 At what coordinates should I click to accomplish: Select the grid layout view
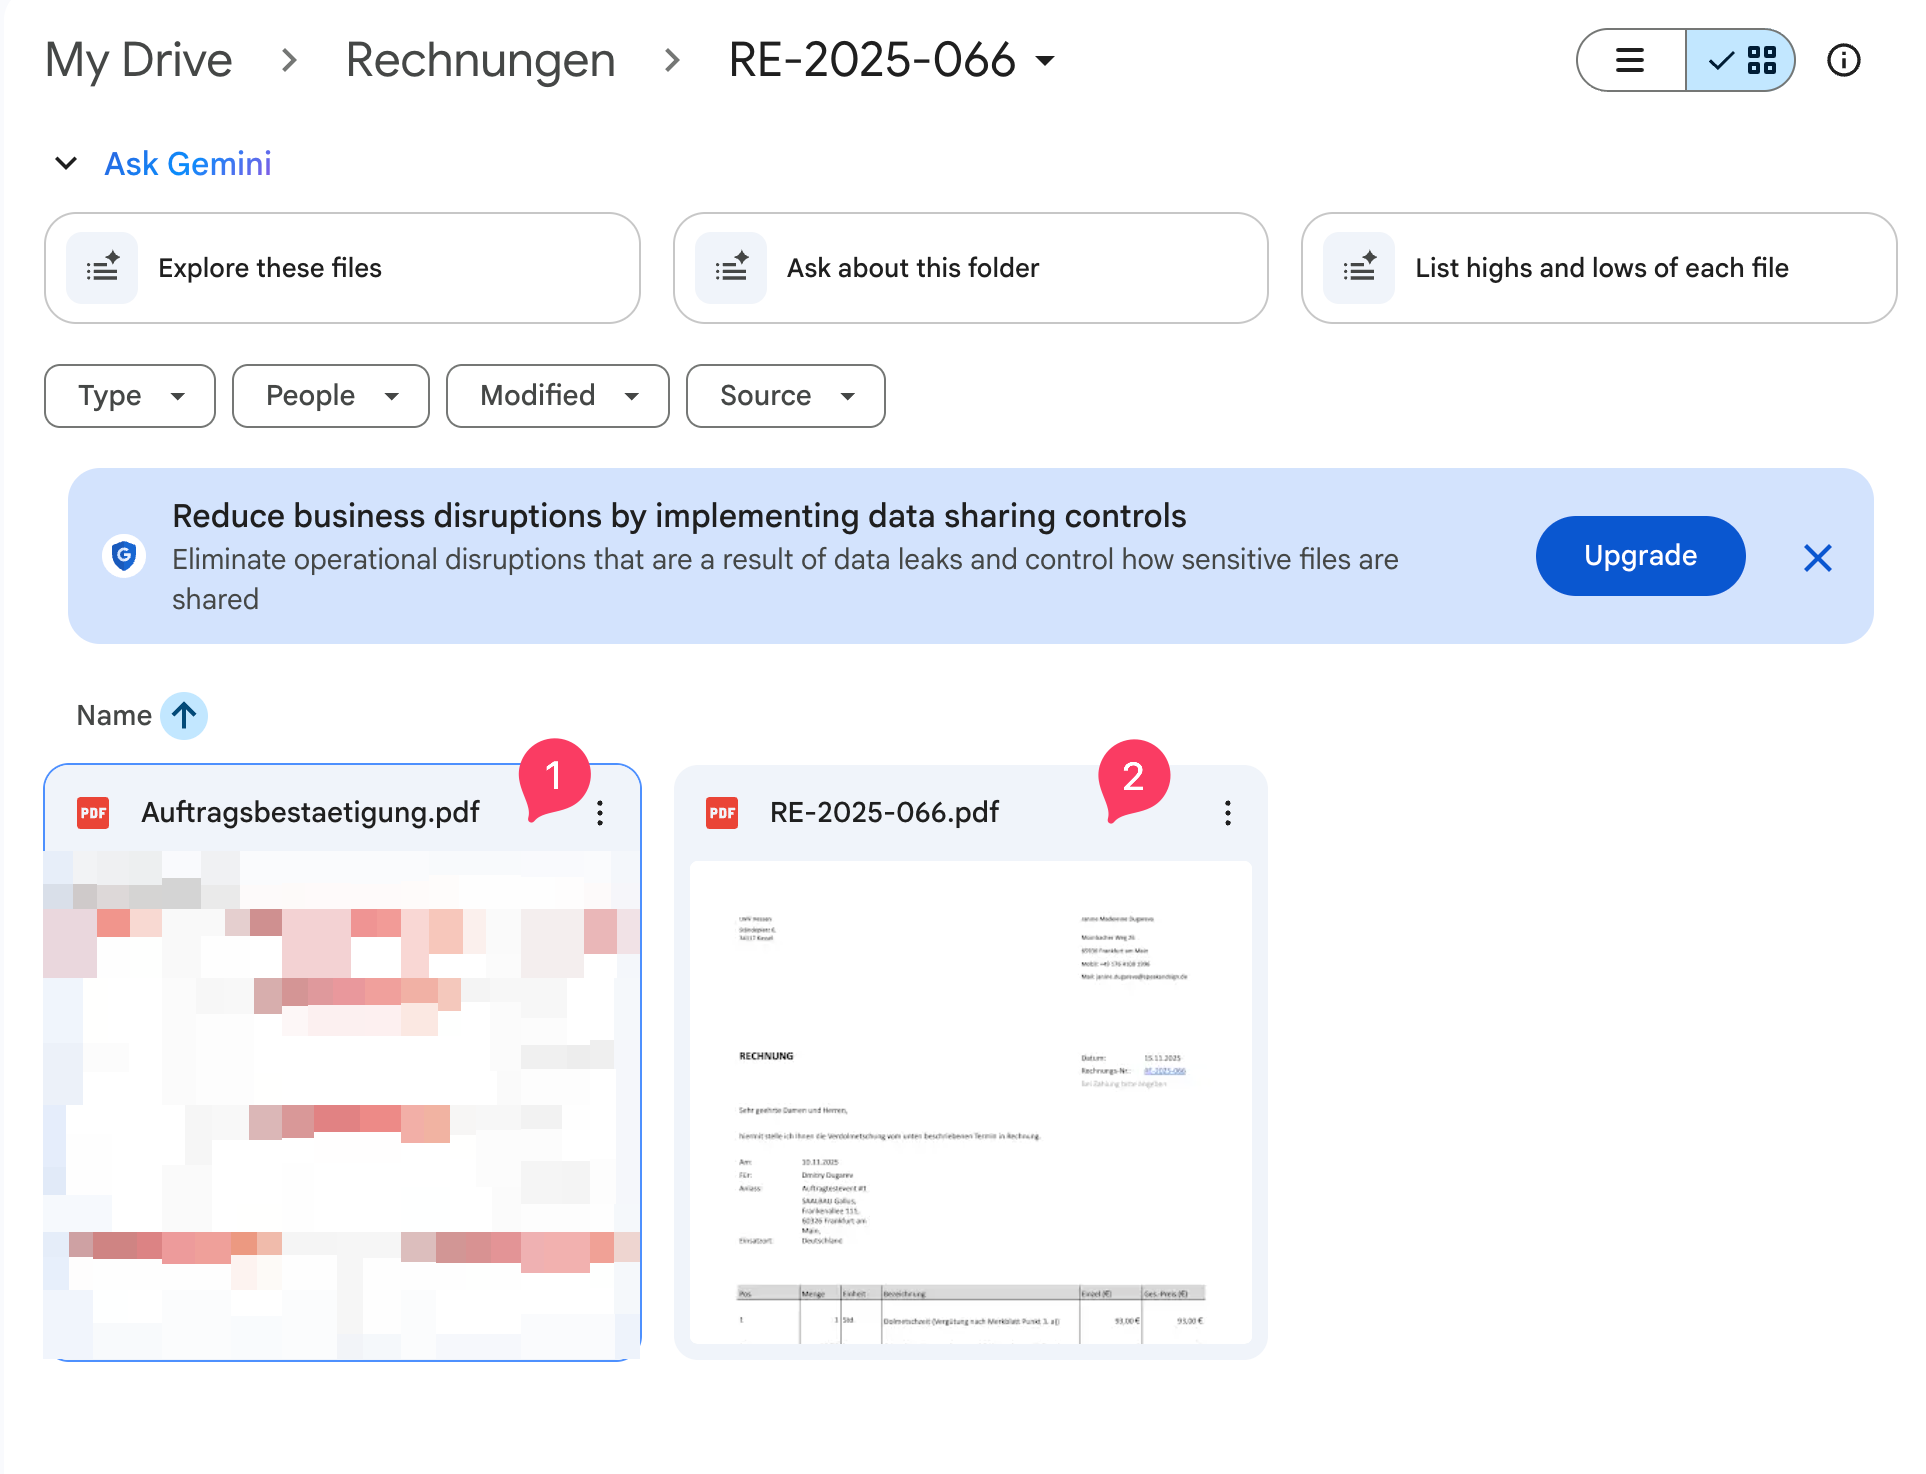click(1741, 61)
